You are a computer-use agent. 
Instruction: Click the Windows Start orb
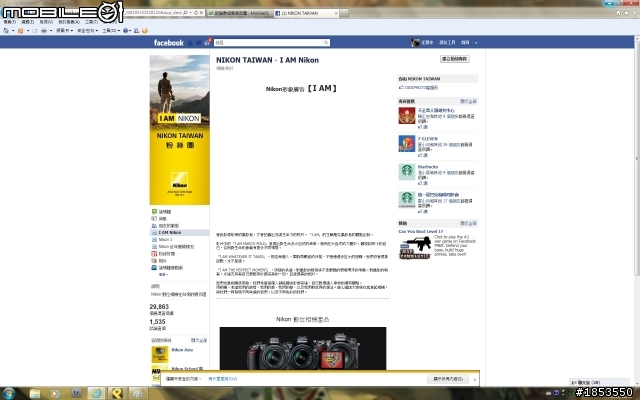9,393
